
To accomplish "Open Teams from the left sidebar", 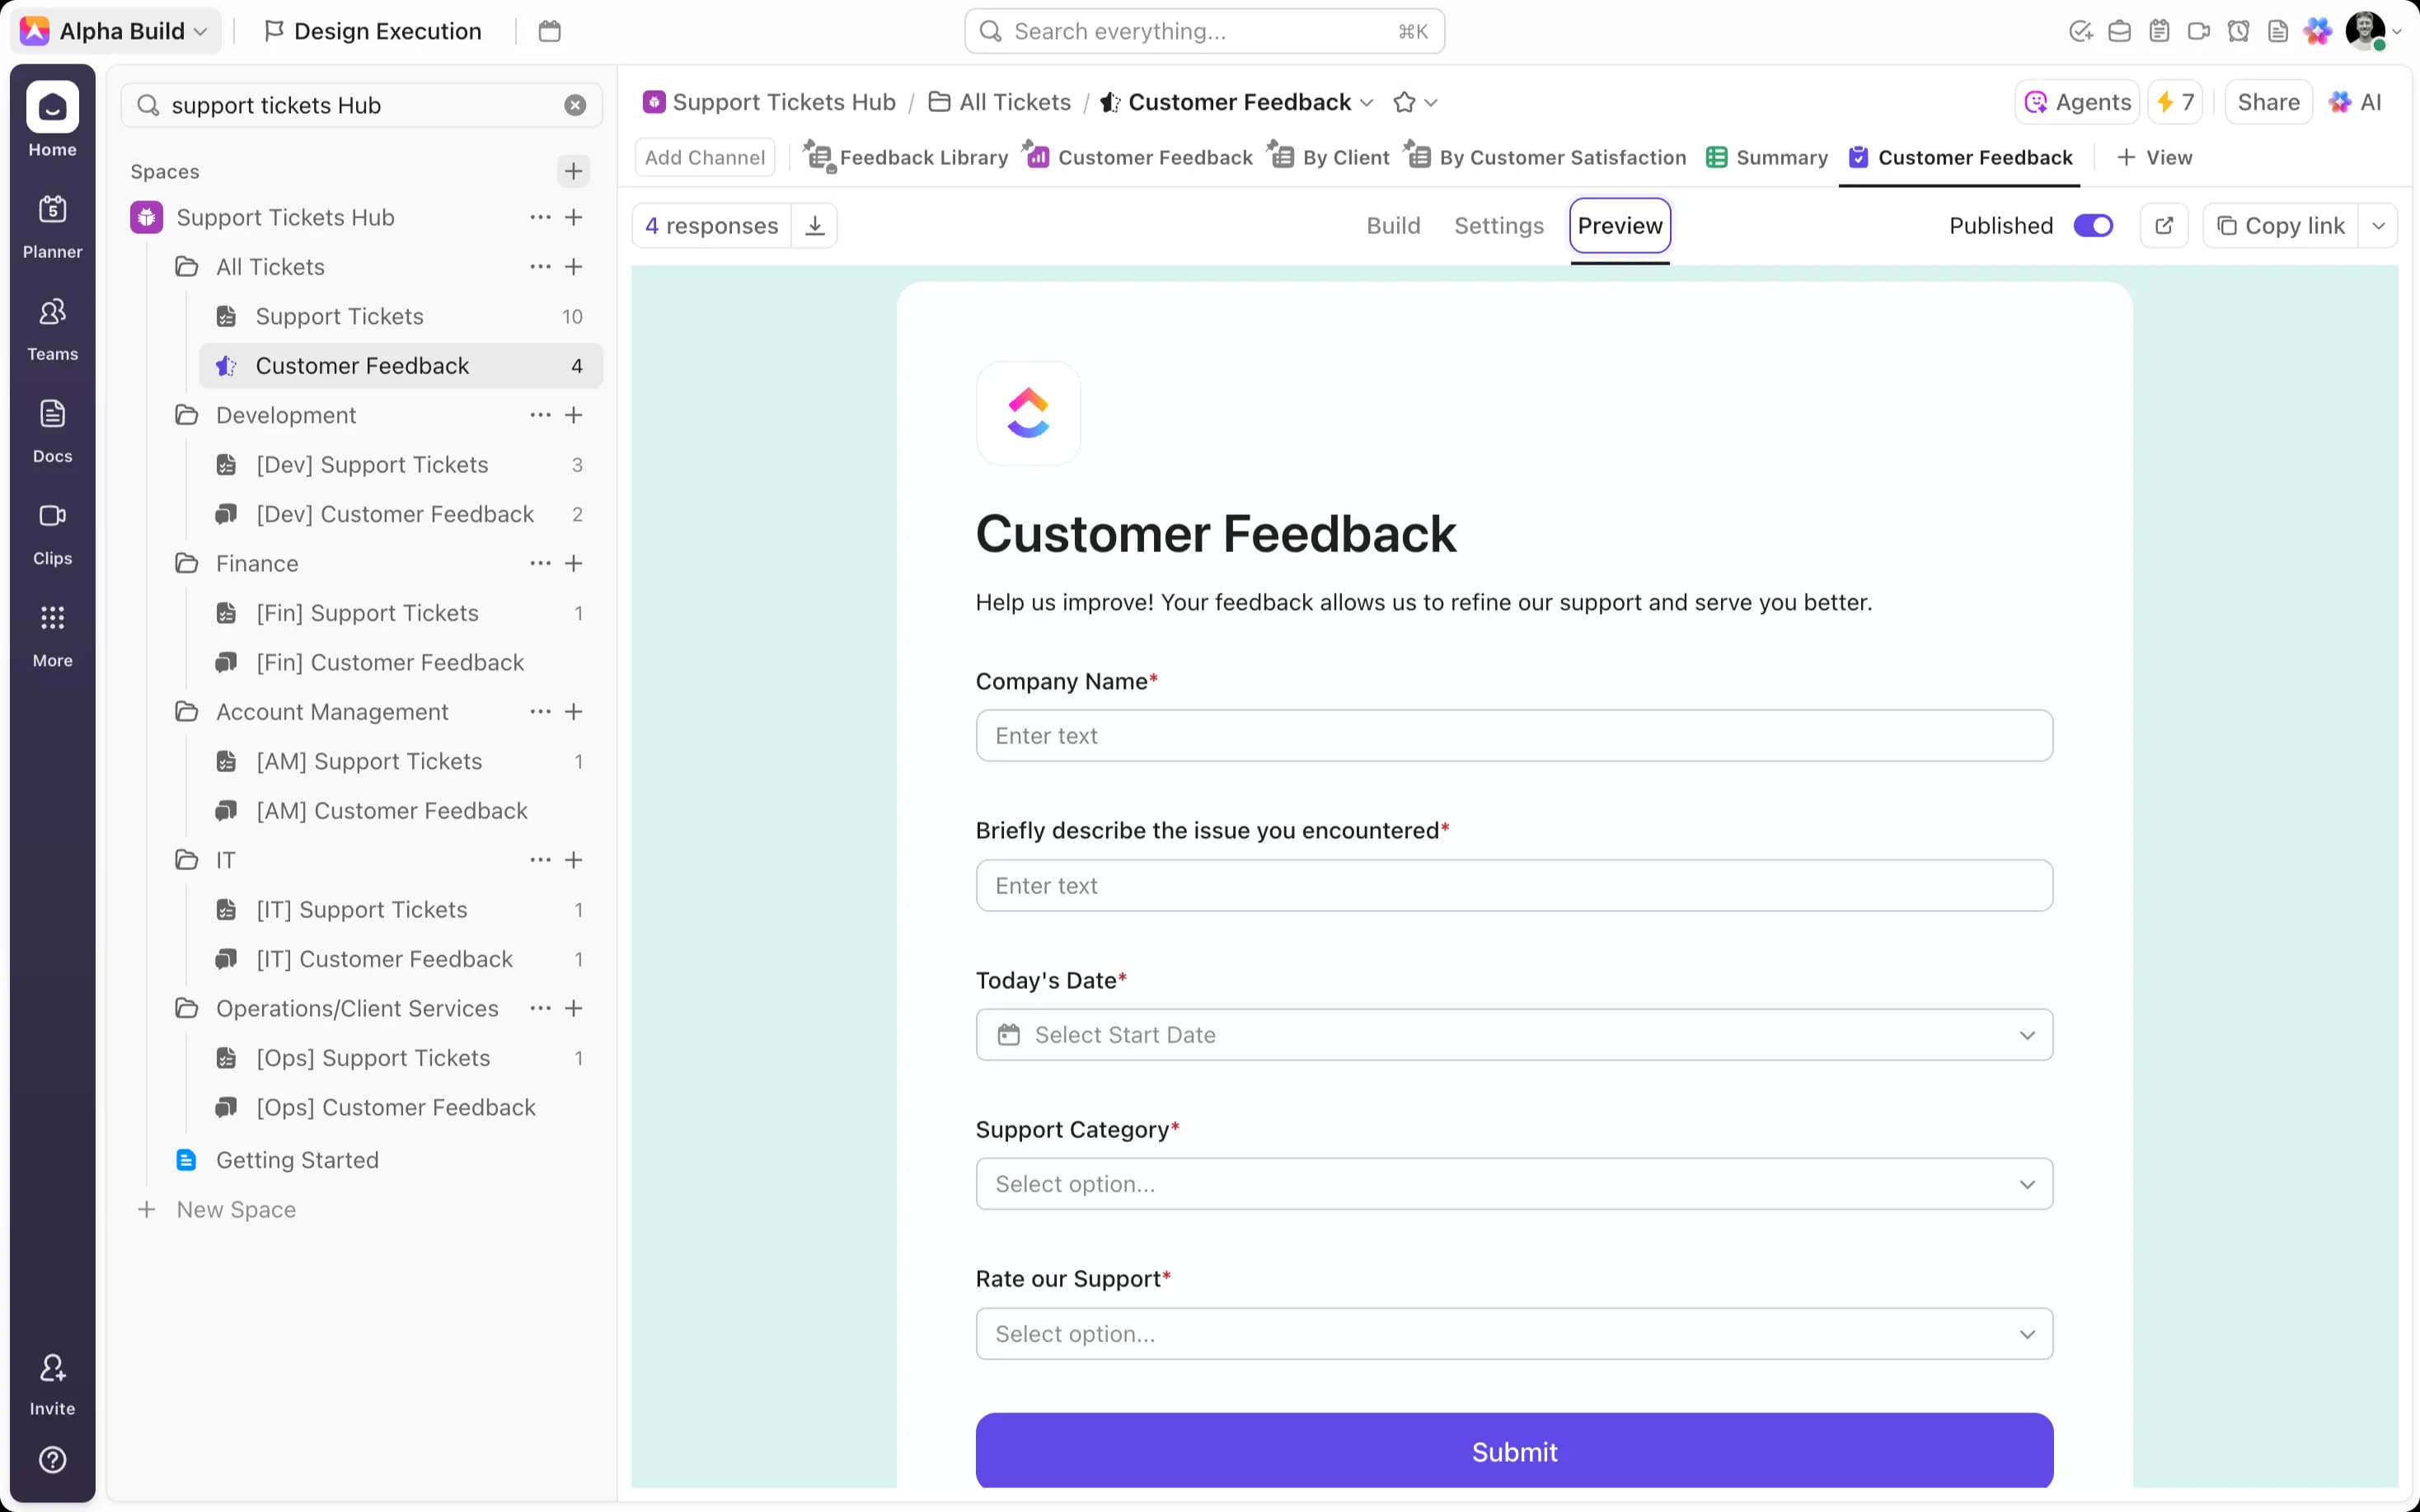I will tap(52, 328).
